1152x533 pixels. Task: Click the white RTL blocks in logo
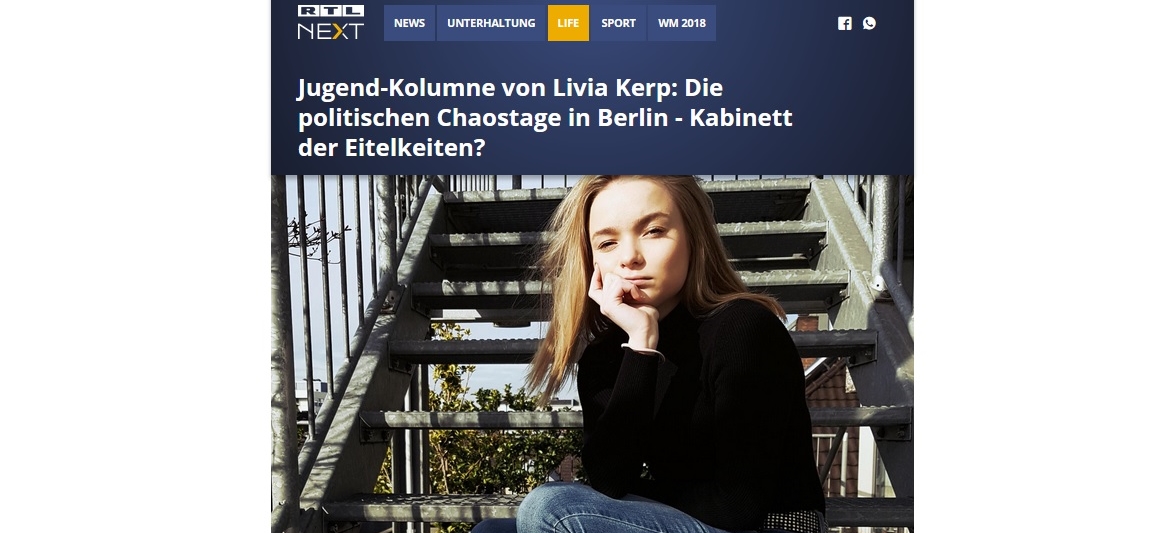click(331, 10)
